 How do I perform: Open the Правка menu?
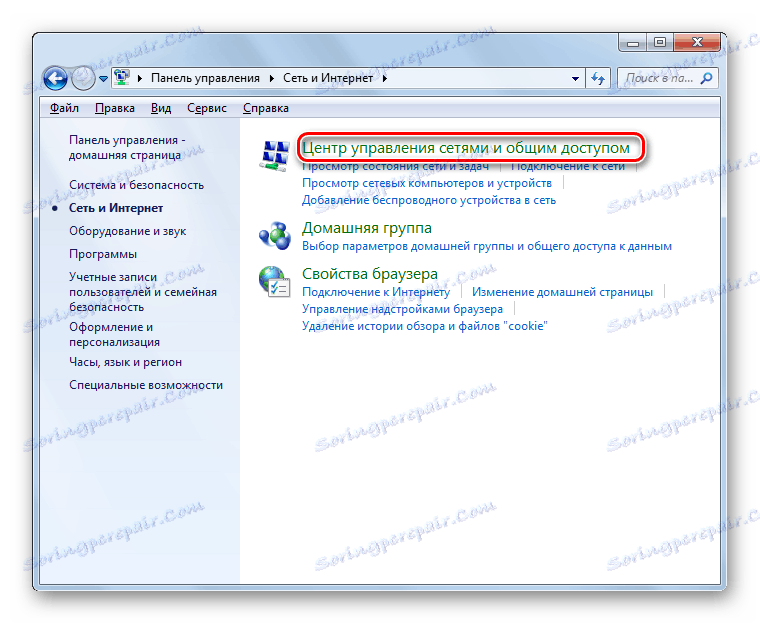pos(115,108)
